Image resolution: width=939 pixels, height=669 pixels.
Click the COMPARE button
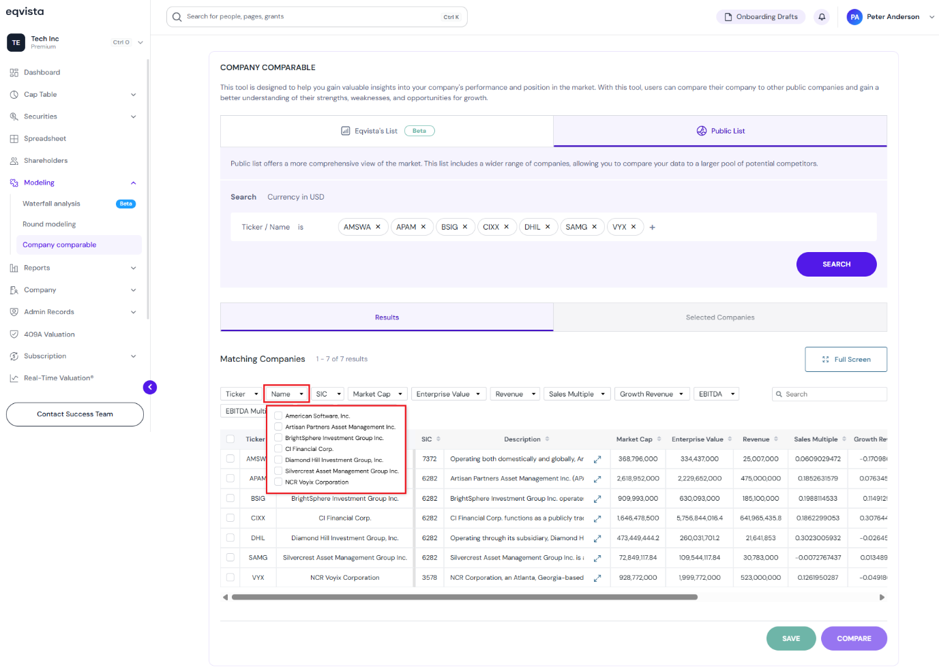click(x=854, y=638)
